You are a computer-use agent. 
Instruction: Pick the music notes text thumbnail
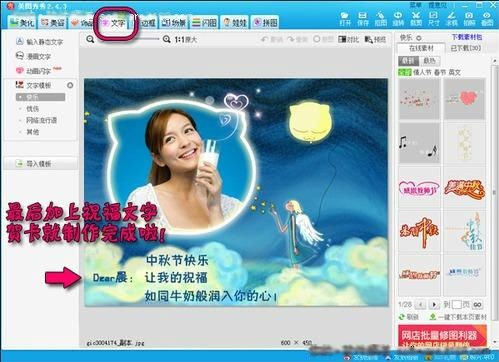tap(420, 143)
